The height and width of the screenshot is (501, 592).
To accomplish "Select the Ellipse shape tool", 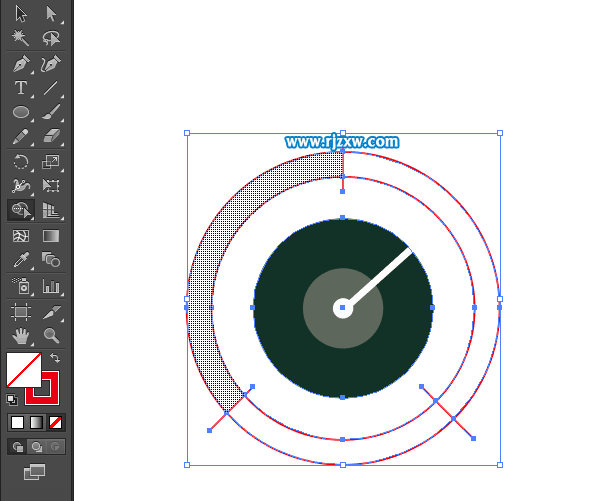I will pyautogui.click(x=21, y=112).
